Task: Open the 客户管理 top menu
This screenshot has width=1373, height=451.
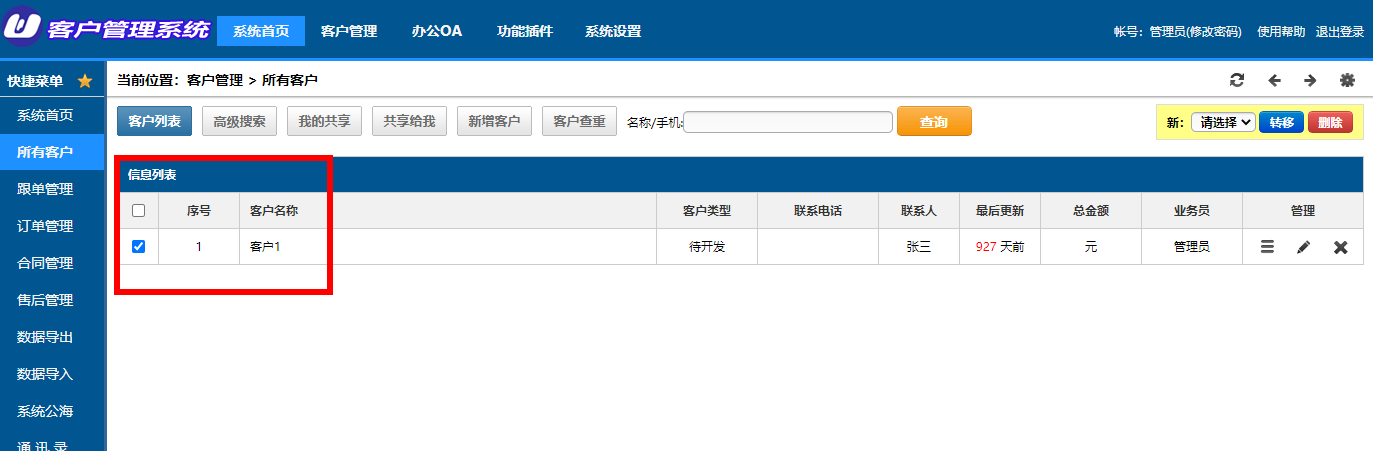Action: tap(349, 31)
